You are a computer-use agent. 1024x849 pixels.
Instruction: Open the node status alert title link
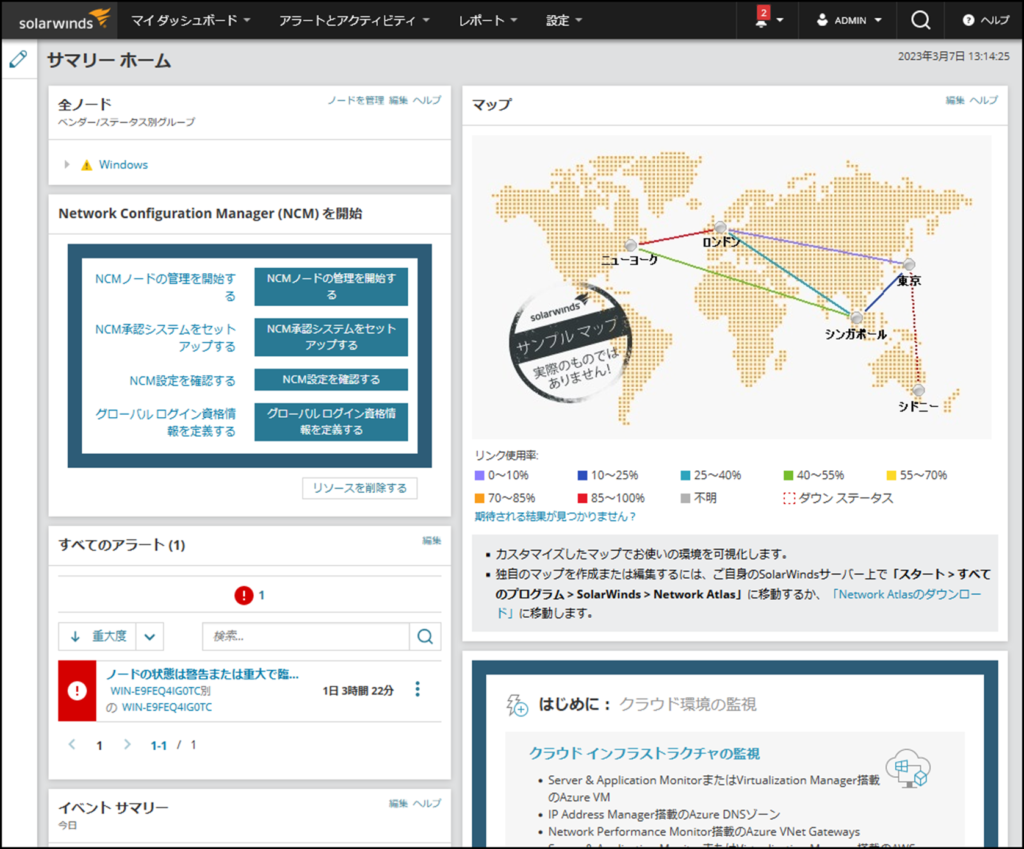point(202,674)
